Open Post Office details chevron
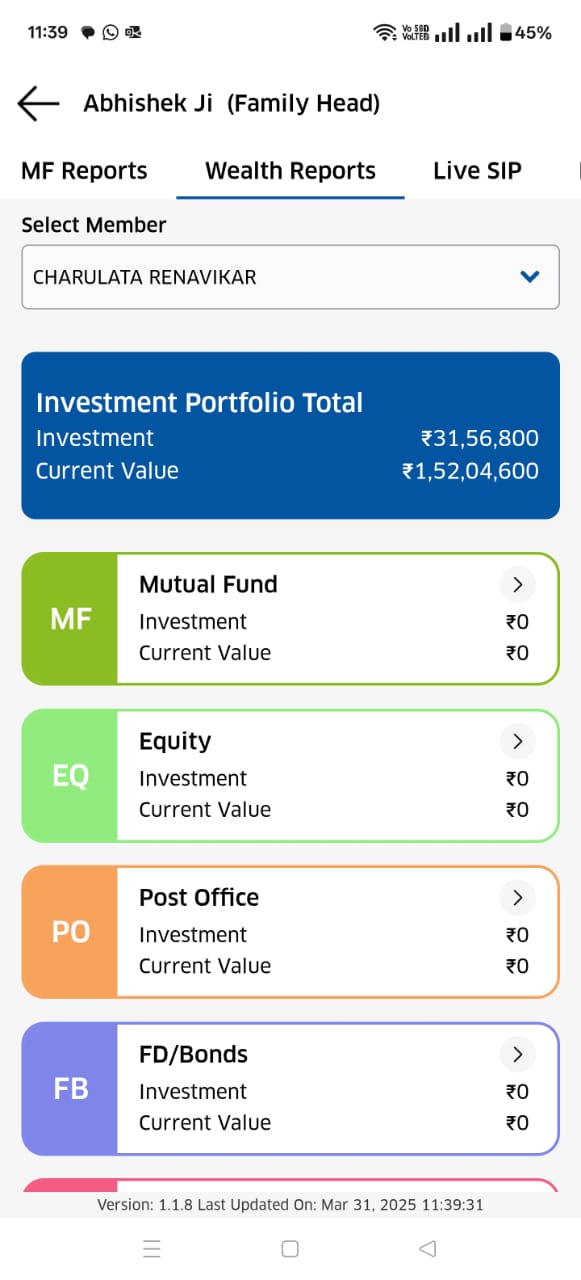This screenshot has width=581, height=1280. pyautogui.click(x=517, y=898)
